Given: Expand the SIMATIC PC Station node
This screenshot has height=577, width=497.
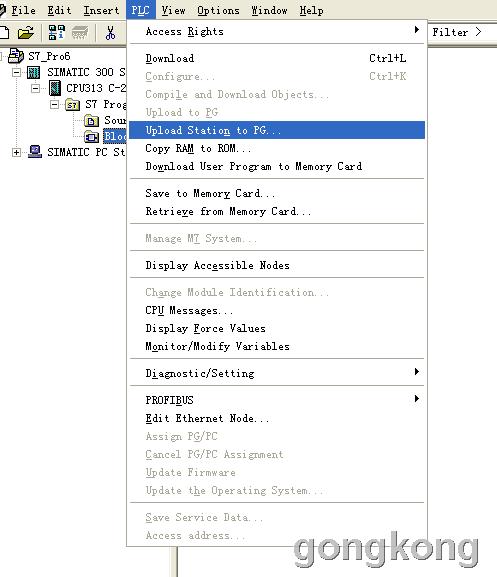Looking at the screenshot, I should [16, 152].
